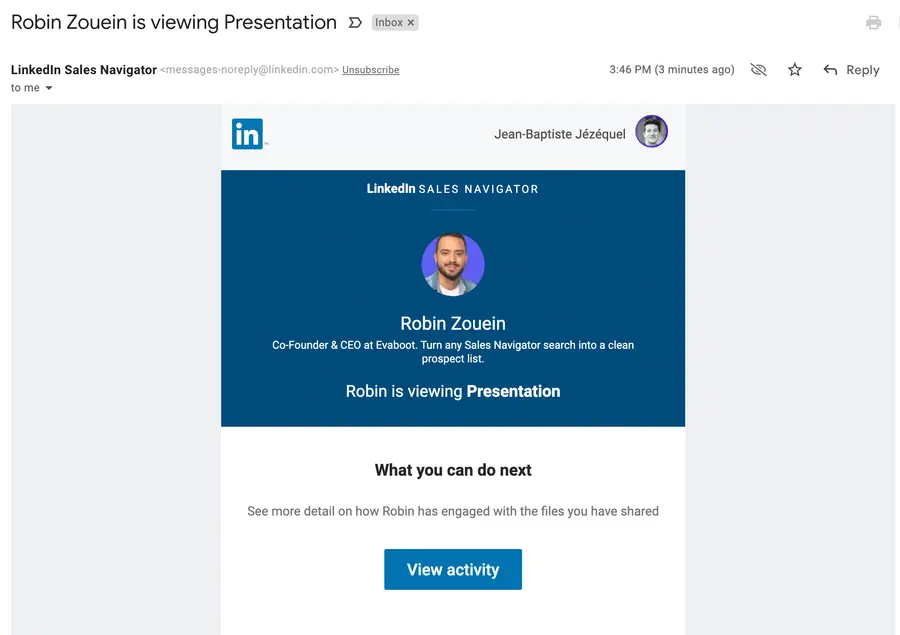Screen dimensions: 900x635
Task: Click Reply to respond to the email
Action: tap(860, 70)
